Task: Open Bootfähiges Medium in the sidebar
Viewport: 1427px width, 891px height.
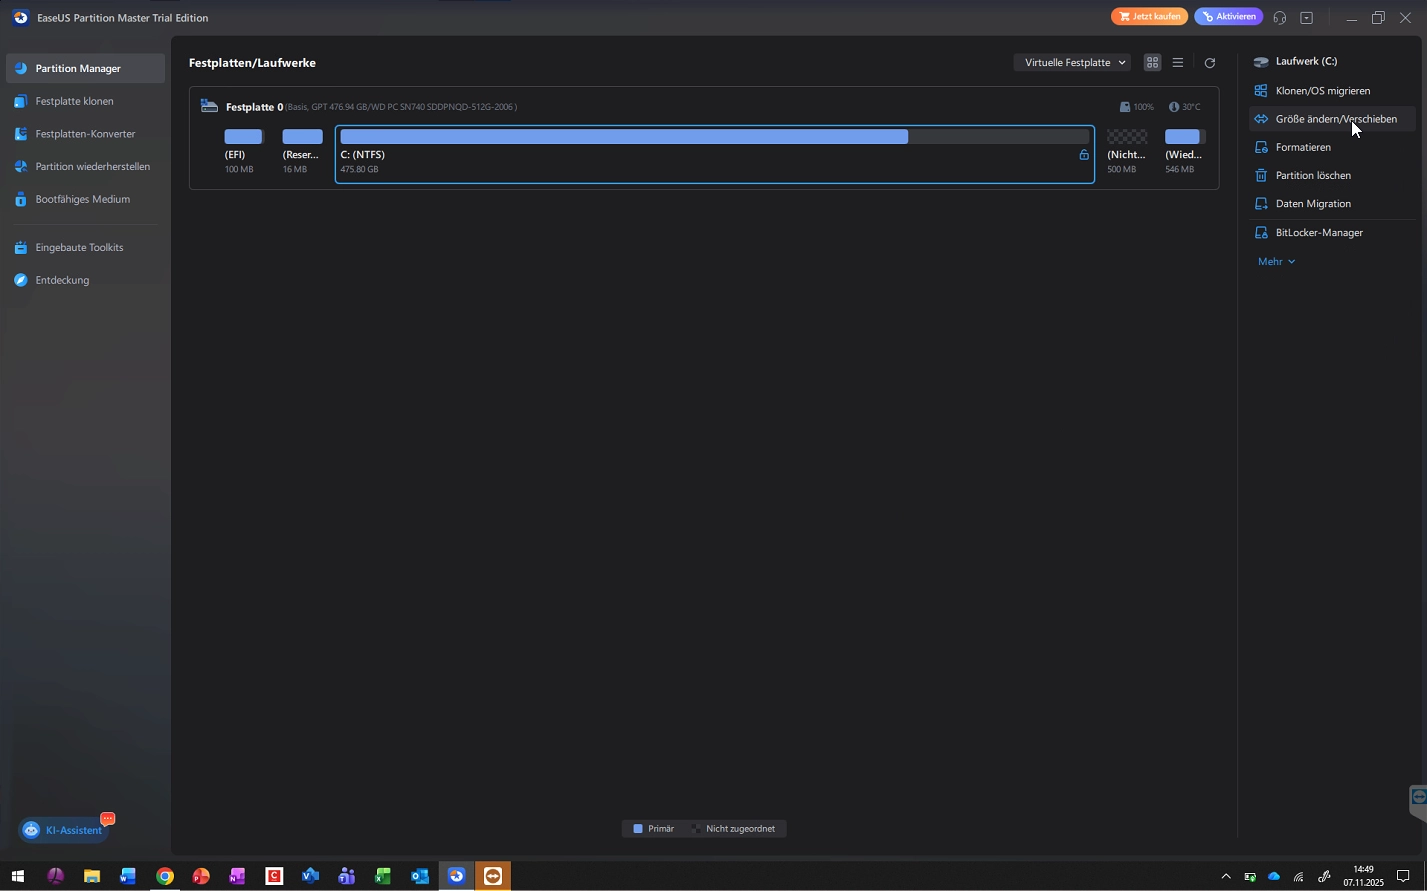Action: coord(82,199)
